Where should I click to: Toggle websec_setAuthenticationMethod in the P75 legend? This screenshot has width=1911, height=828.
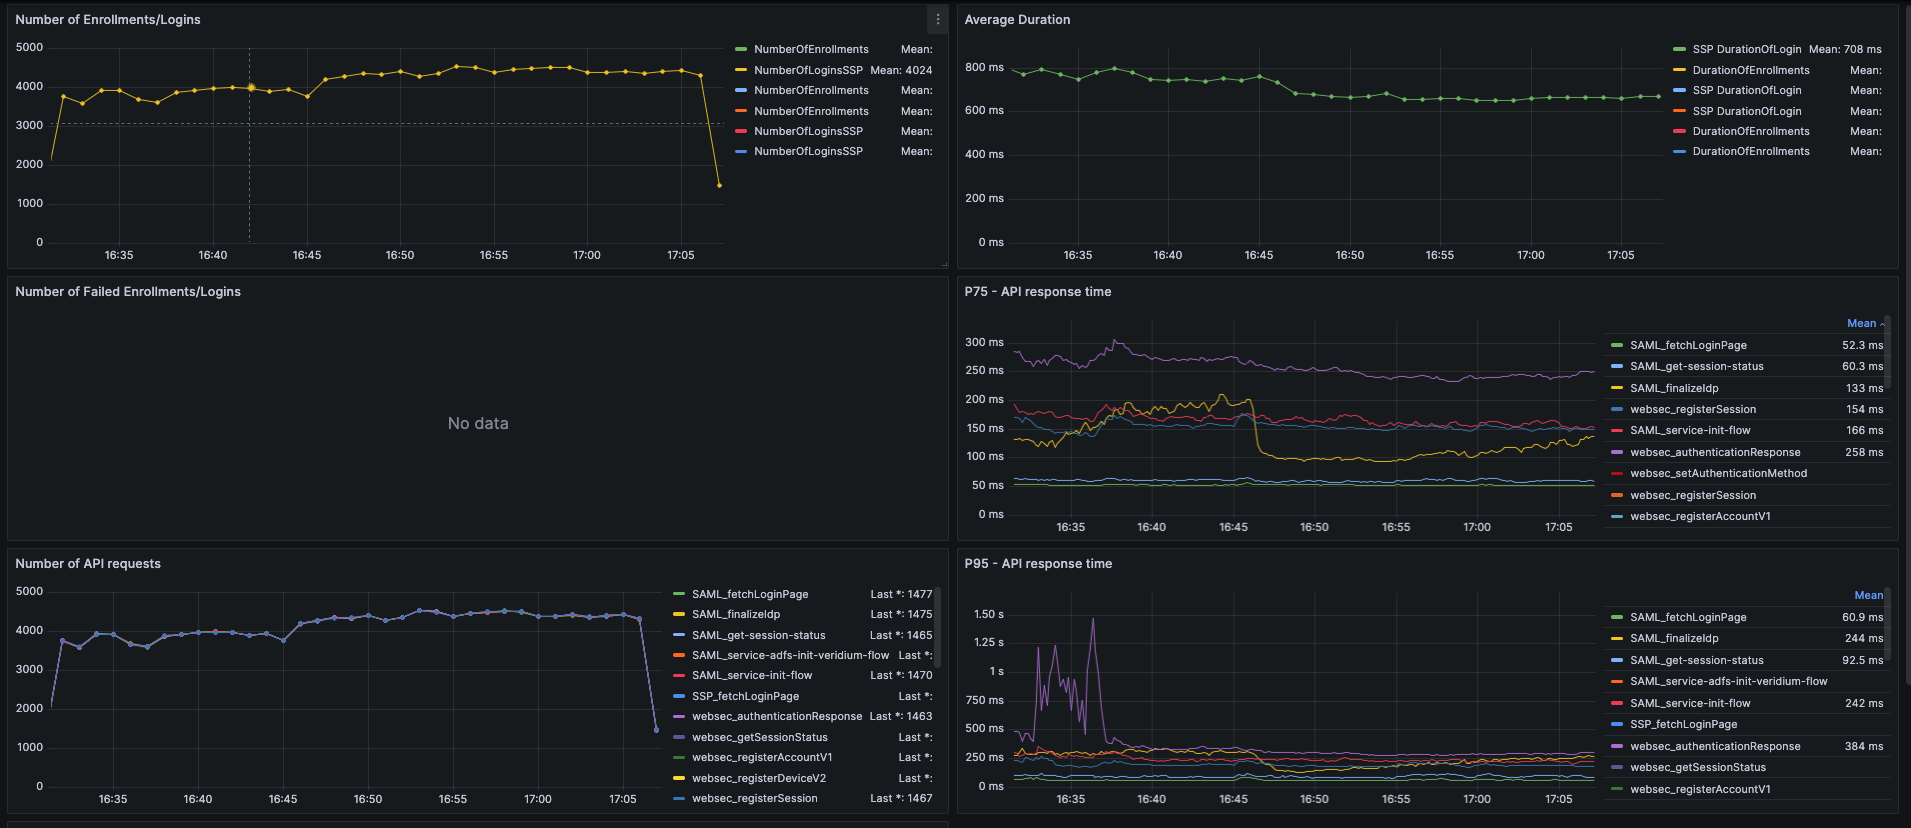click(1718, 473)
